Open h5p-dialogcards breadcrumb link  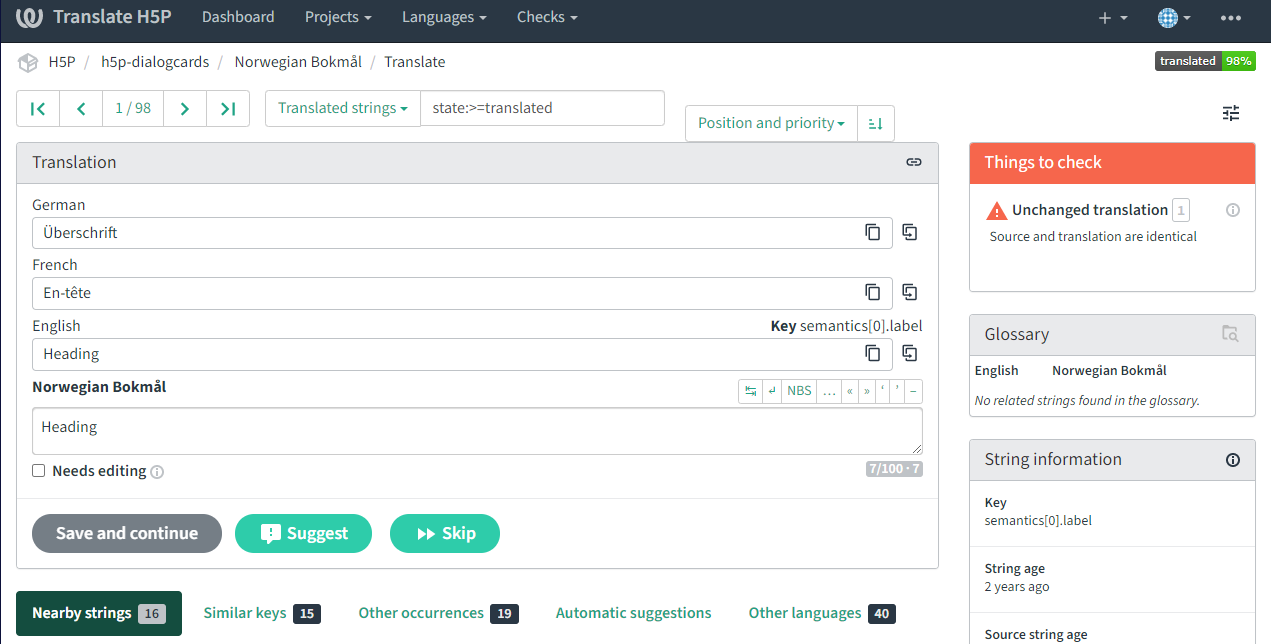(155, 62)
